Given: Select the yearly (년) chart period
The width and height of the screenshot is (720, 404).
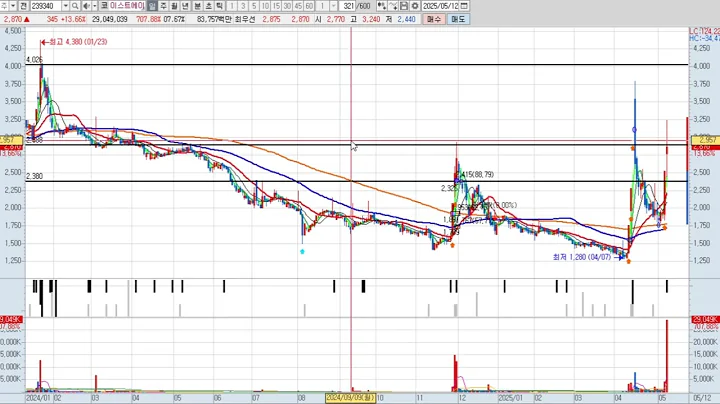Looking at the screenshot, I should coord(186,6).
